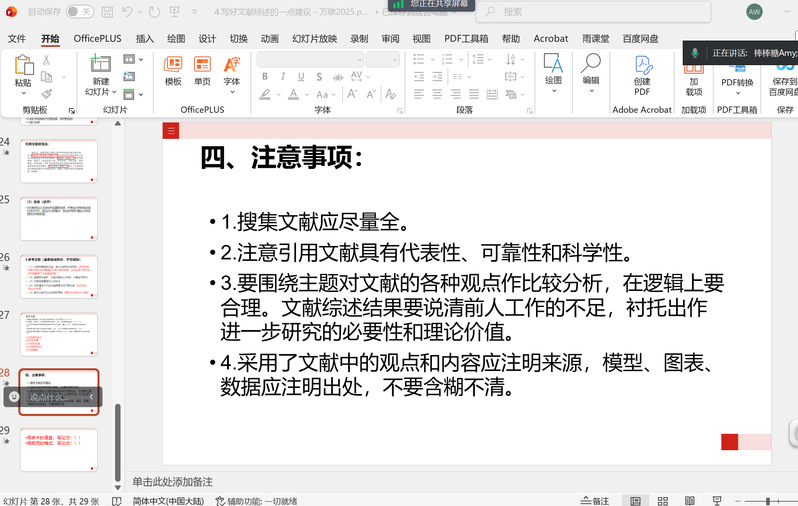Click the Format Painter brush icon
Screen dimensions: 798x506
[46, 93]
